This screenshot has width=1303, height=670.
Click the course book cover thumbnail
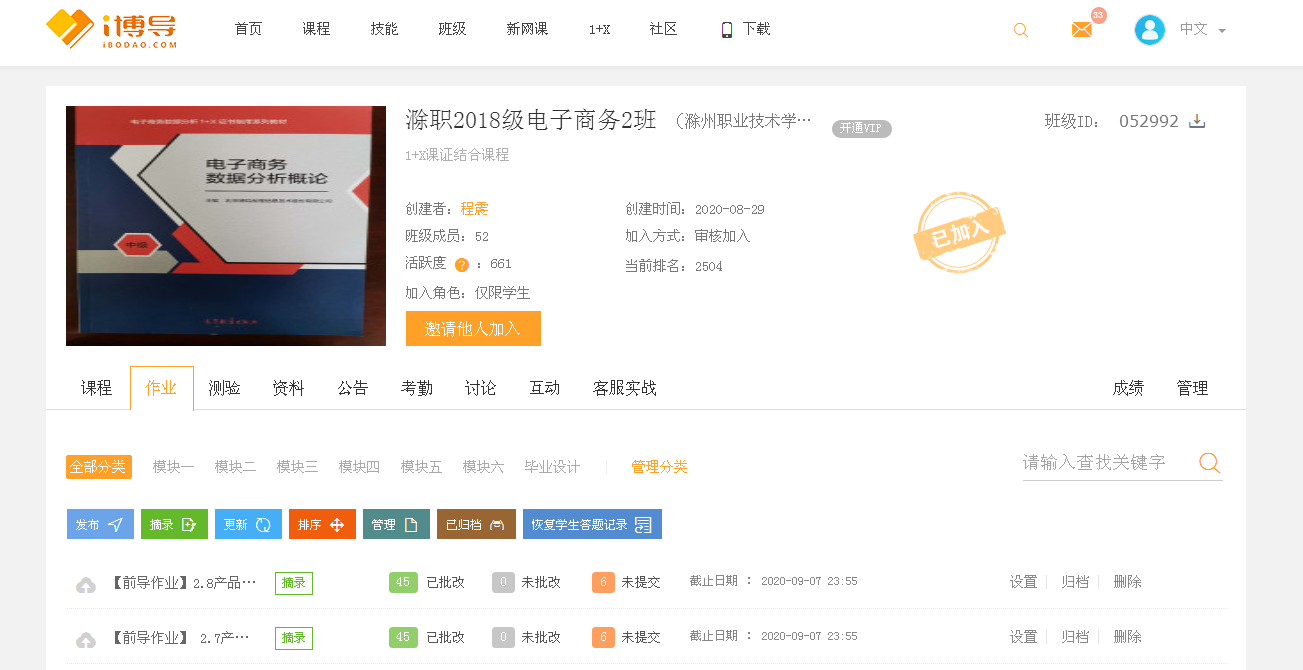click(226, 226)
